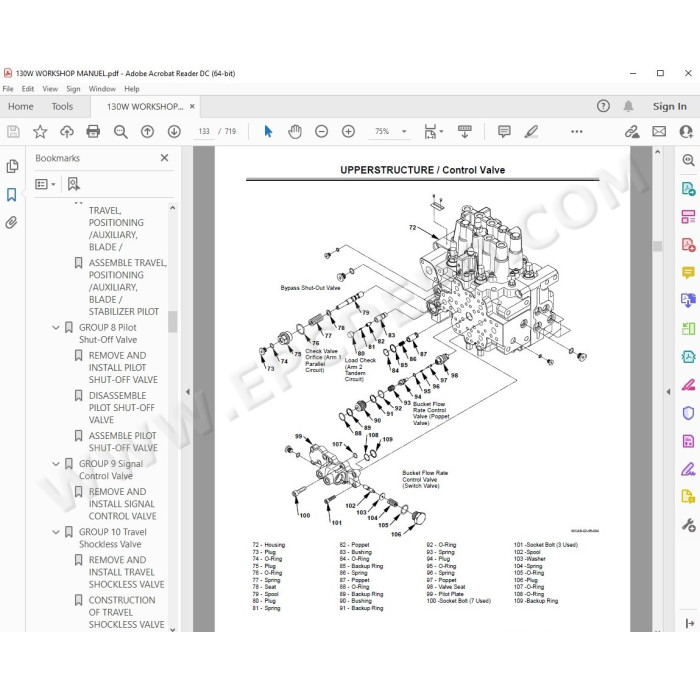
Task: Select the arrow selection tool
Action: 268,131
